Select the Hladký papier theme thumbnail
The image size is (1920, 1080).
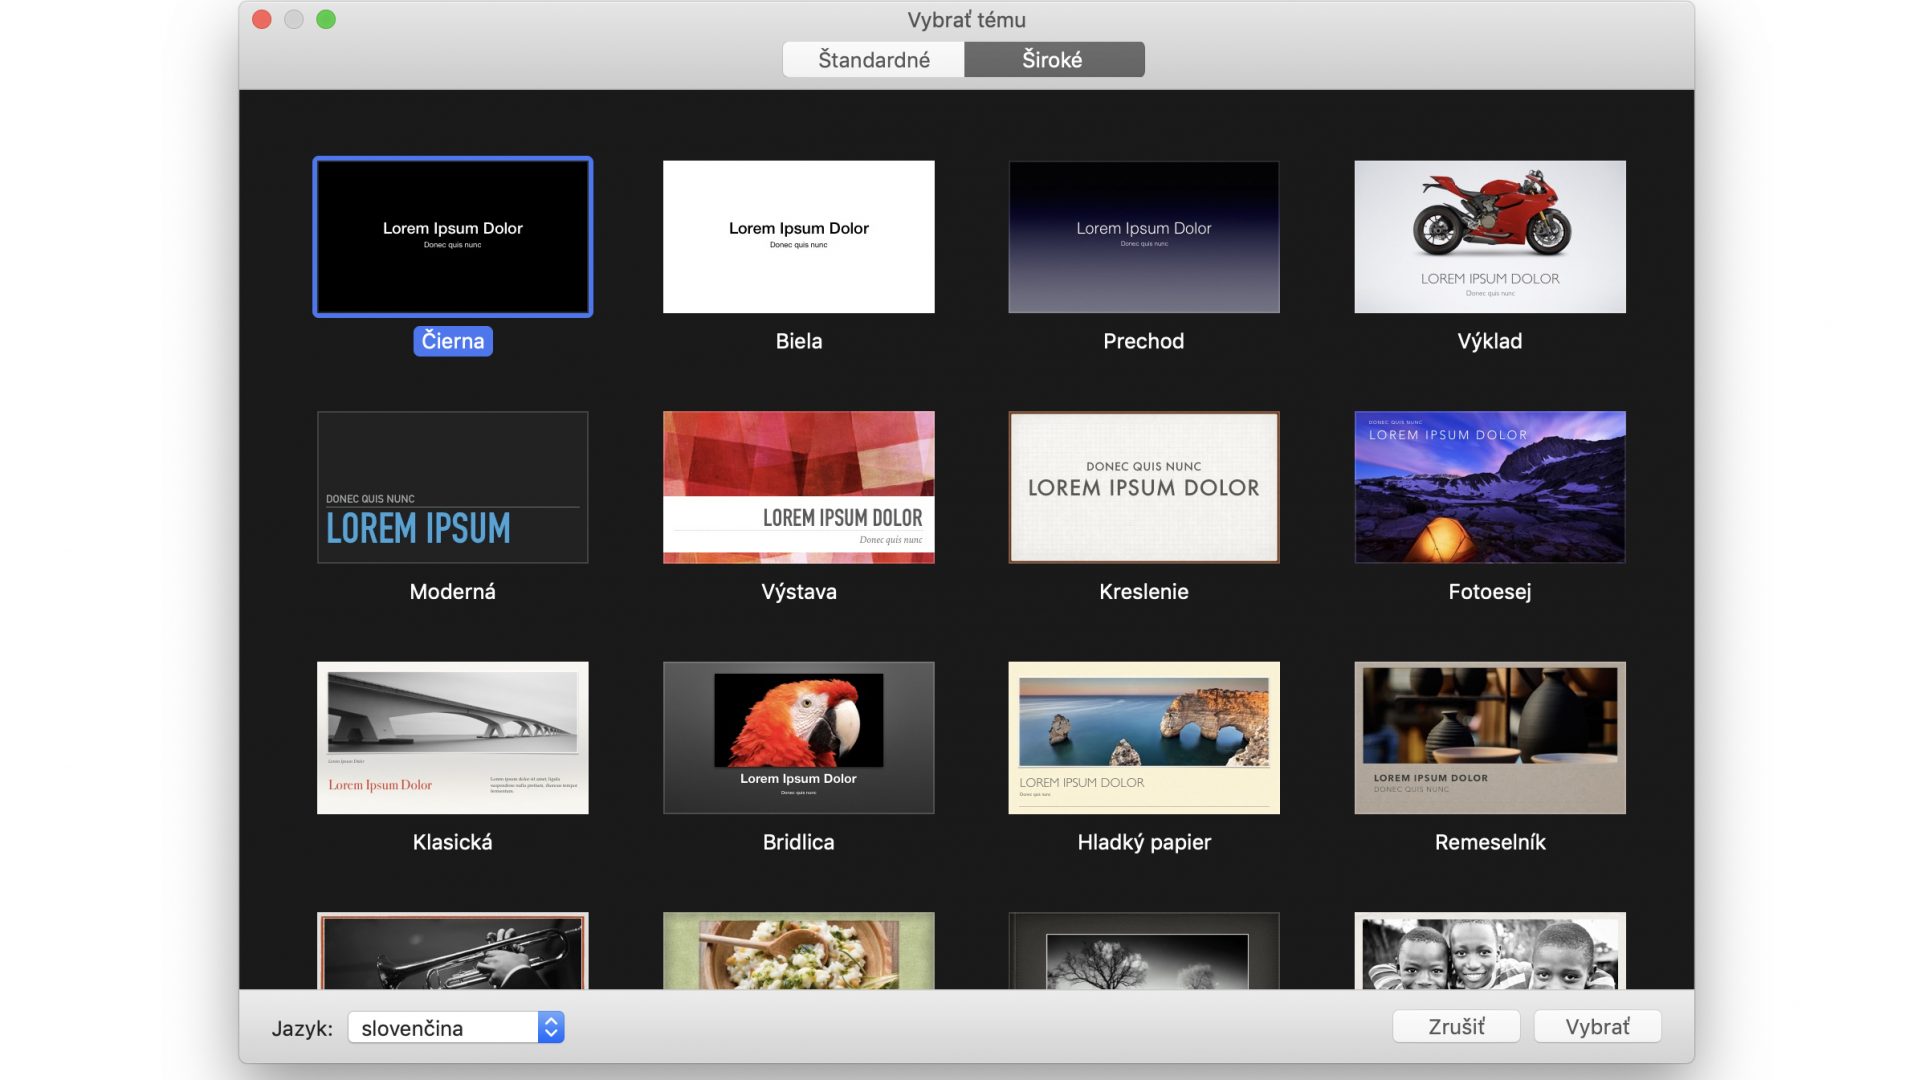pyautogui.click(x=1144, y=738)
